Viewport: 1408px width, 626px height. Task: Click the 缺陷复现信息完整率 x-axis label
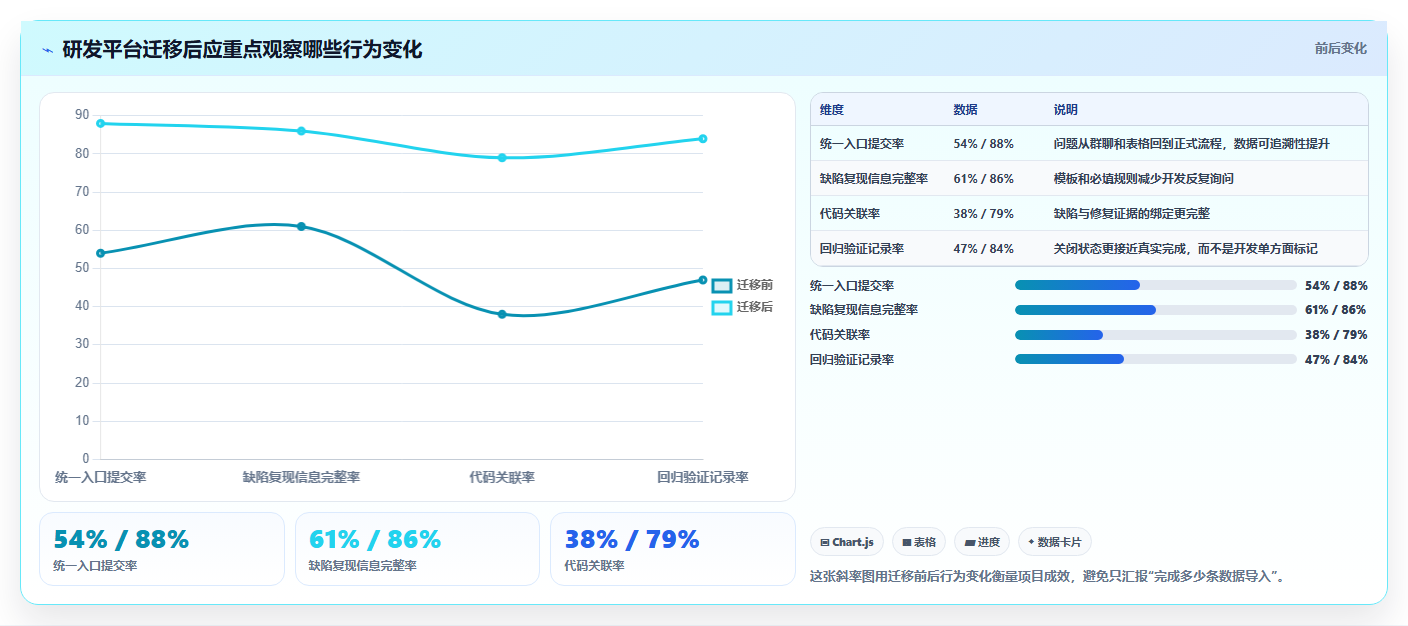(x=301, y=478)
